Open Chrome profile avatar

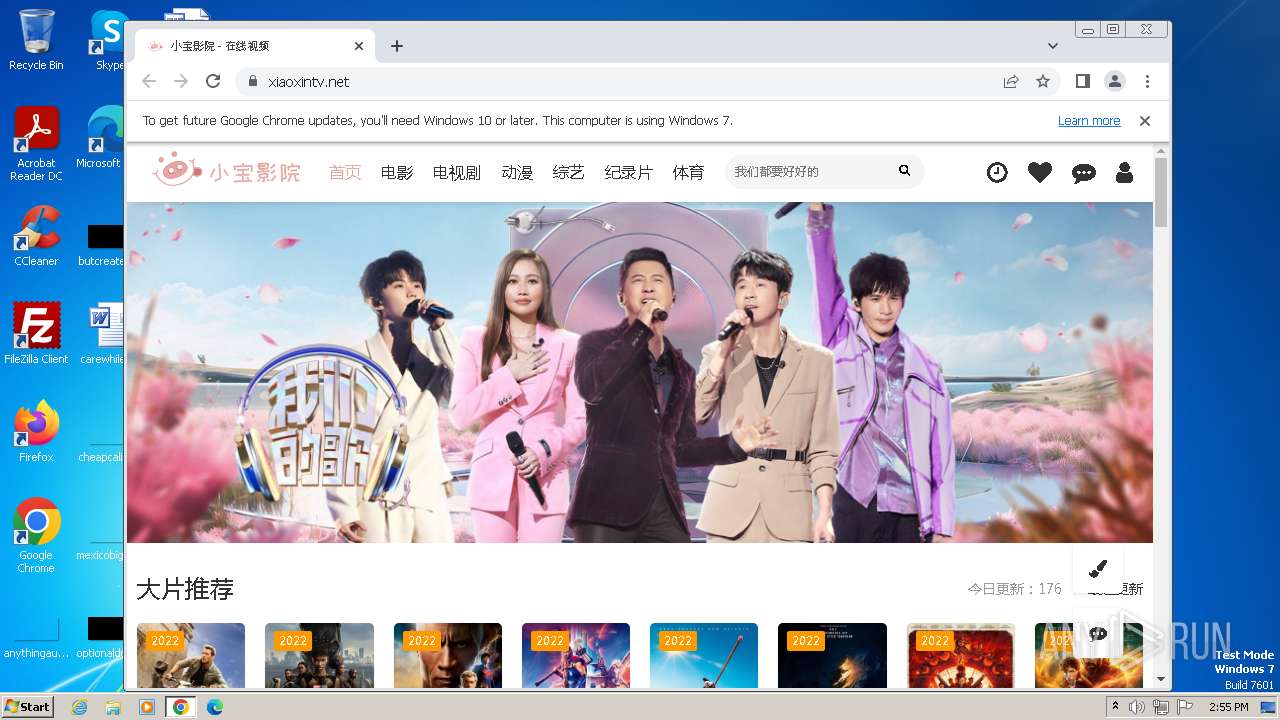[x=1115, y=81]
